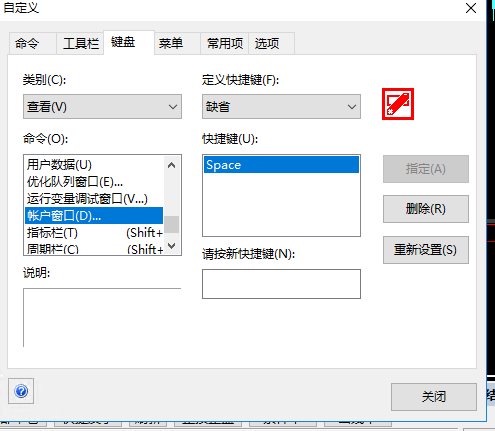495x431 pixels.
Task: Expand the 类别 dropdown showing 查看(V)
Action: (x=102, y=107)
